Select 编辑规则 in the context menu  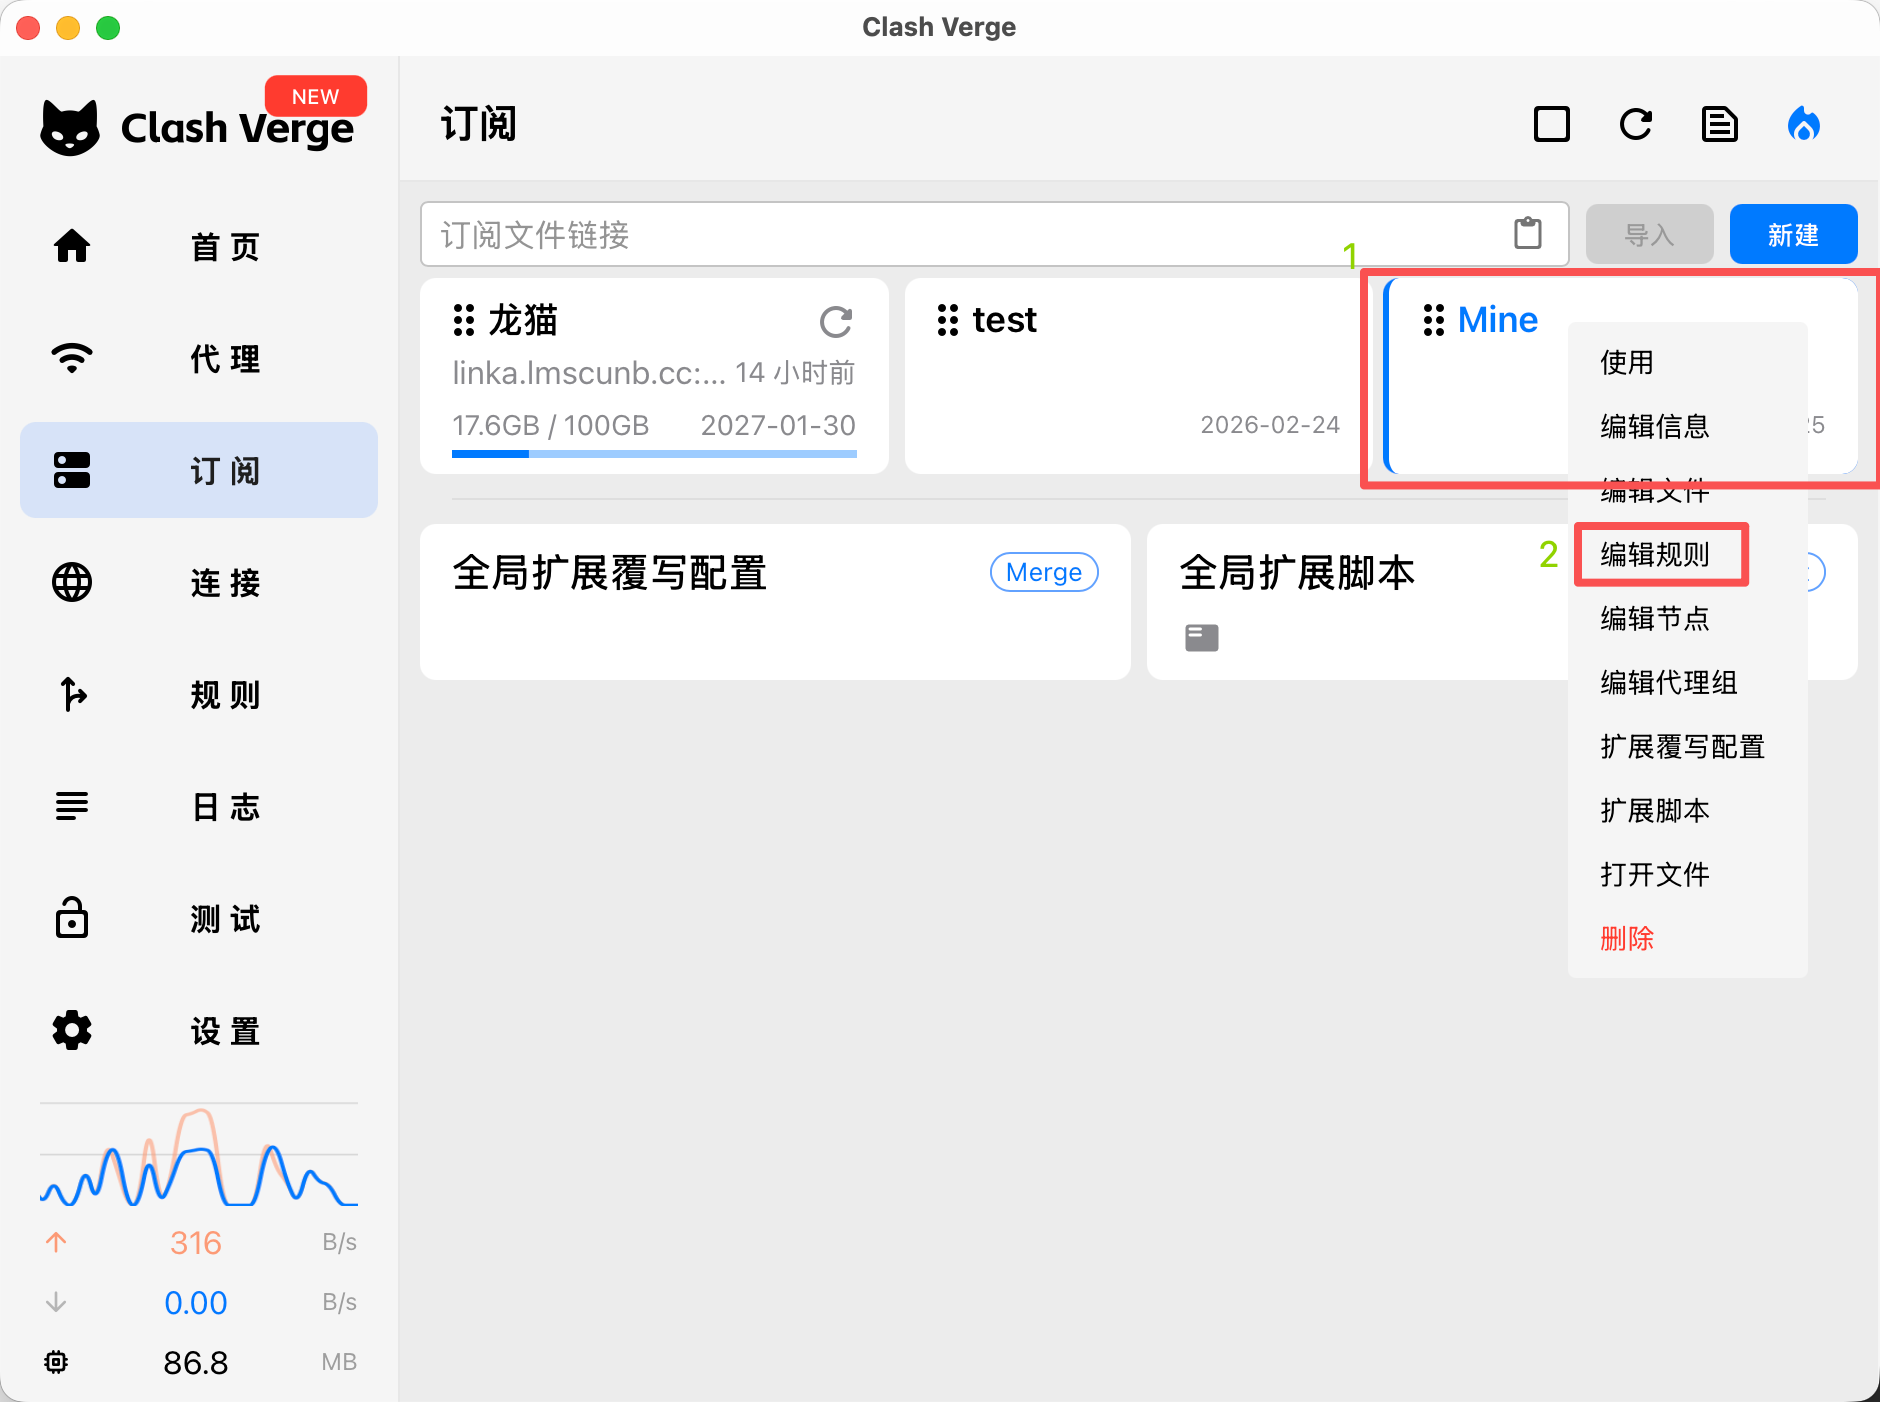(1655, 554)
